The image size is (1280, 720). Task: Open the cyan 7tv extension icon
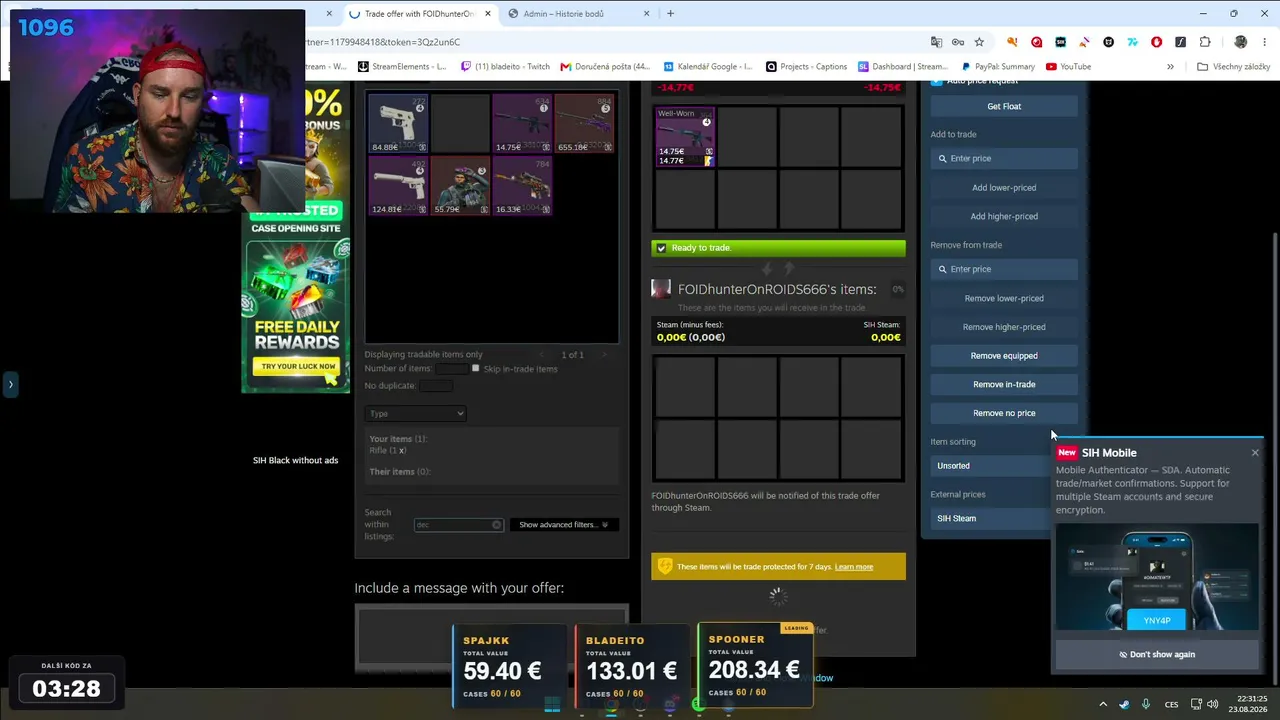[x=1132, y=42]
